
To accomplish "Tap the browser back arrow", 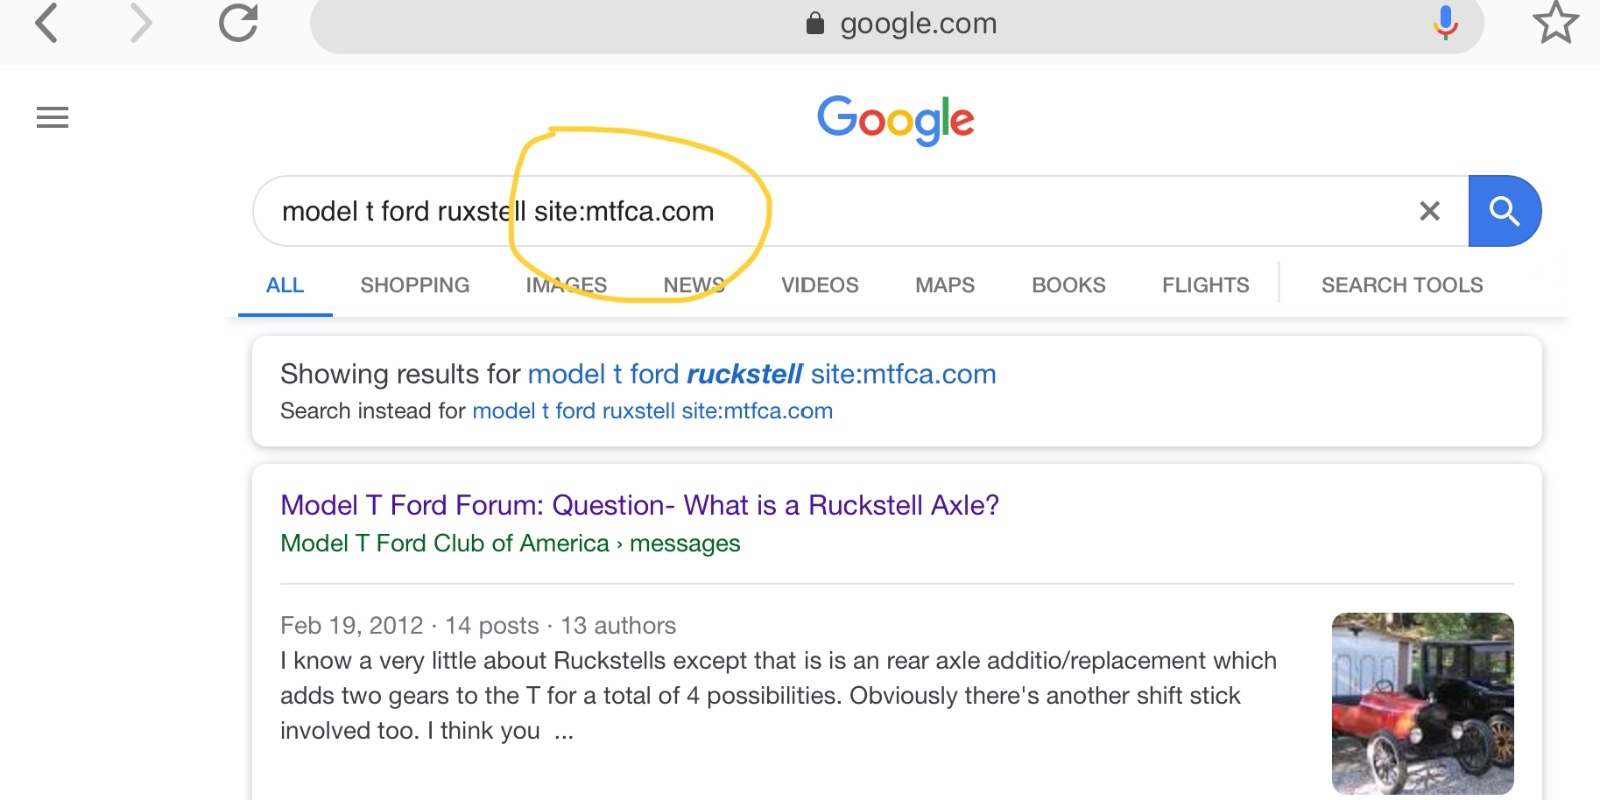I will [47, 23].
